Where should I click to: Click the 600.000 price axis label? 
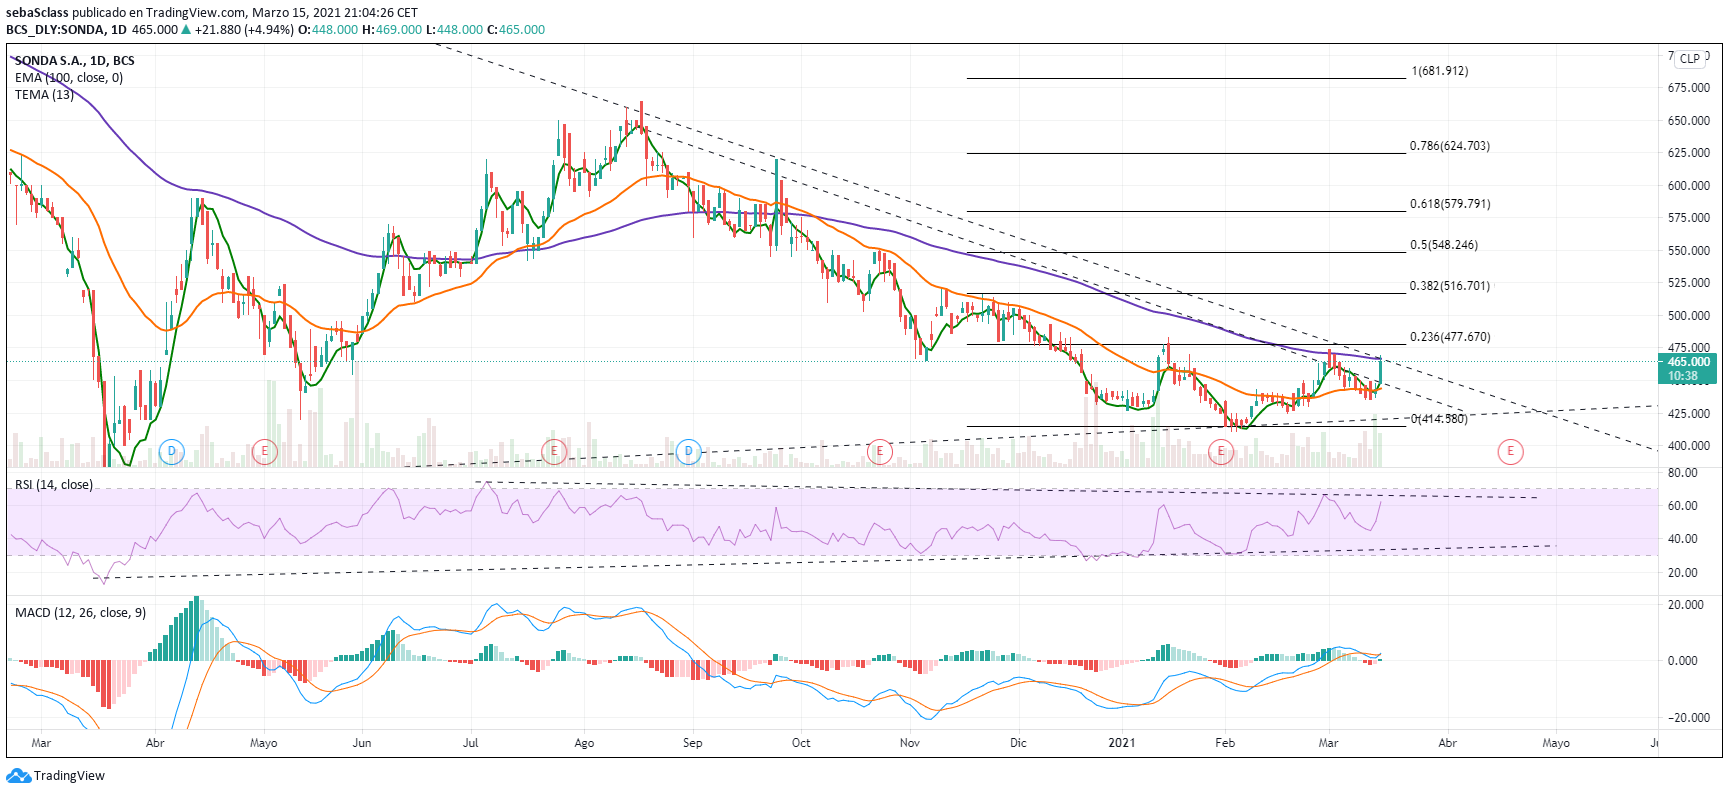(1689, 186)
